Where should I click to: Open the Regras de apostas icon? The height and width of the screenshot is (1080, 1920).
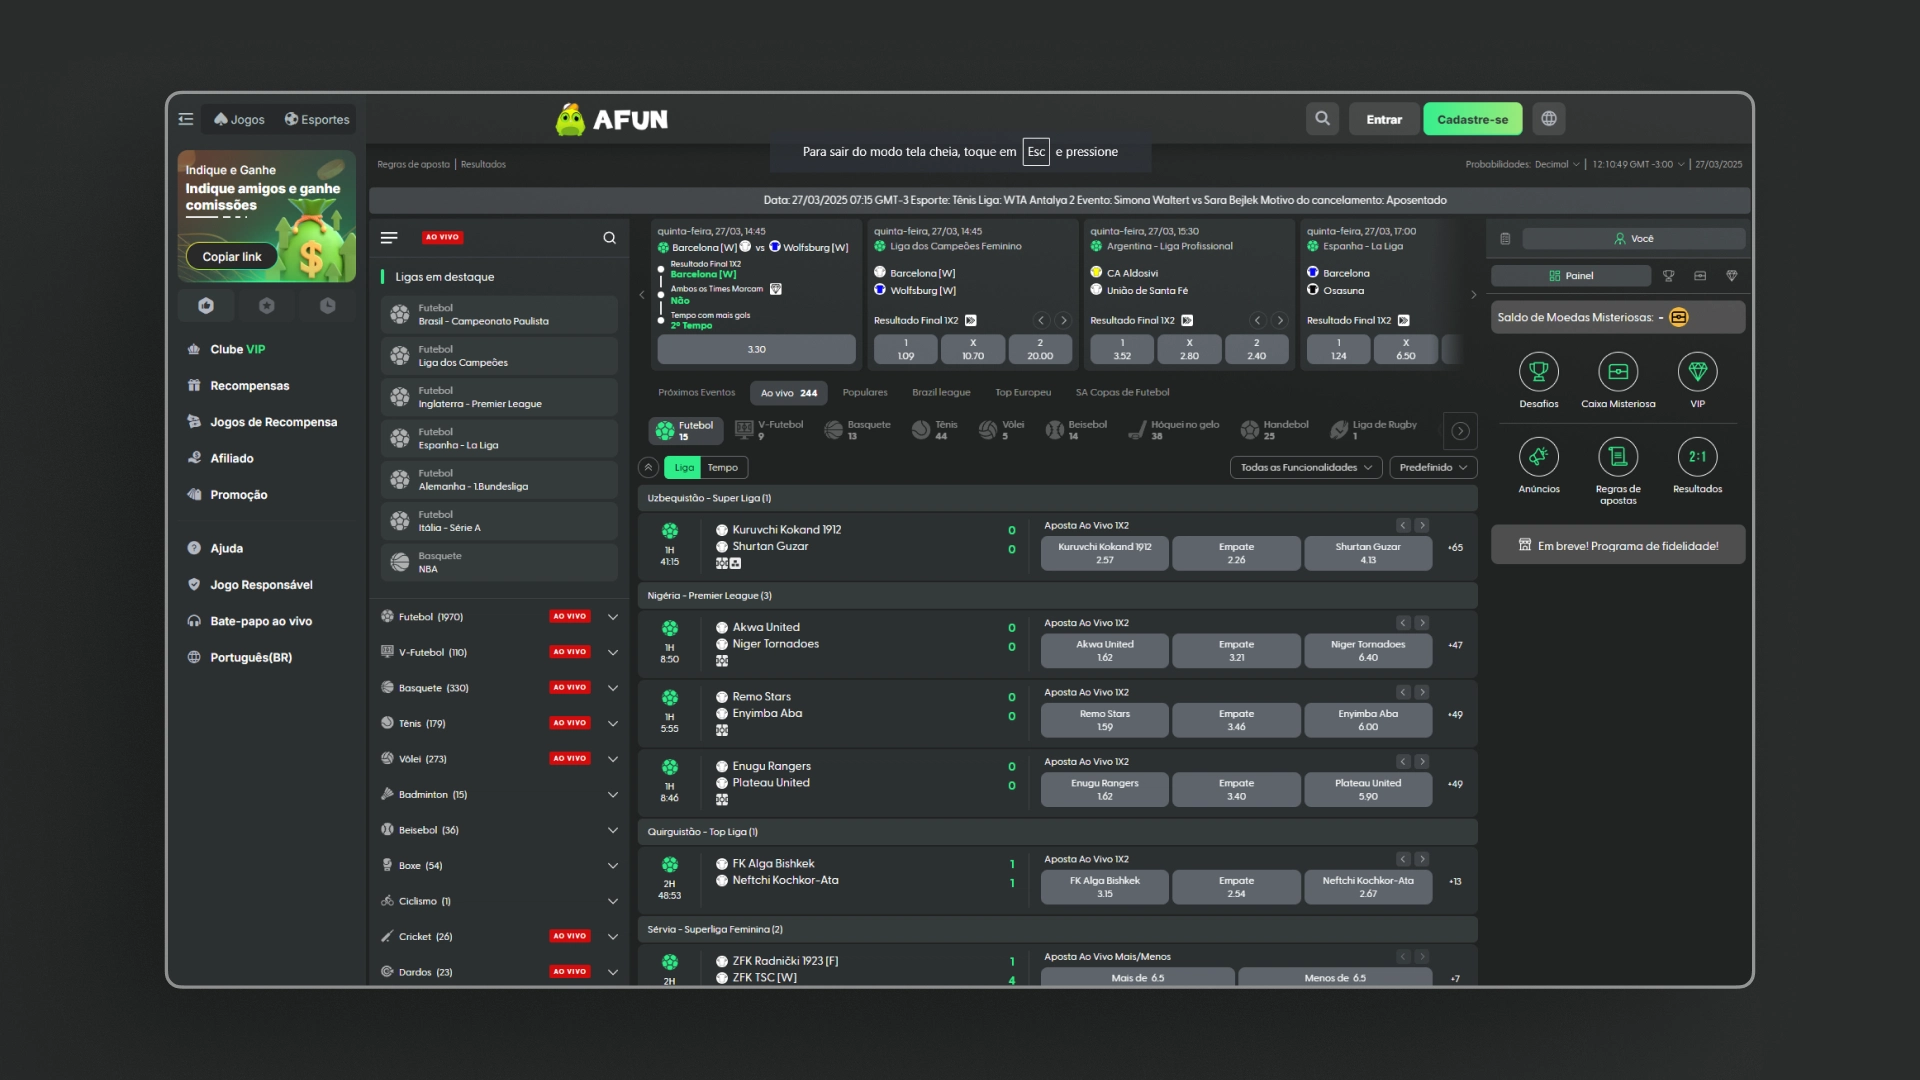[1618, 457]
